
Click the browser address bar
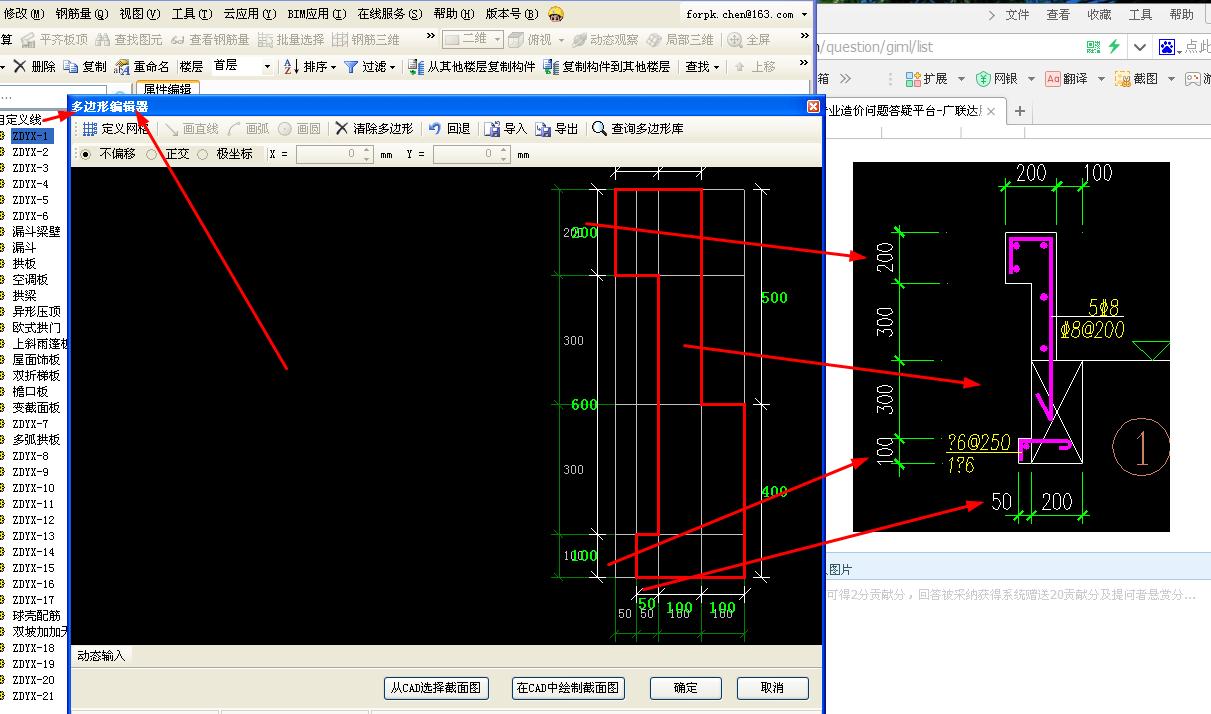click(x=950, y=47)
